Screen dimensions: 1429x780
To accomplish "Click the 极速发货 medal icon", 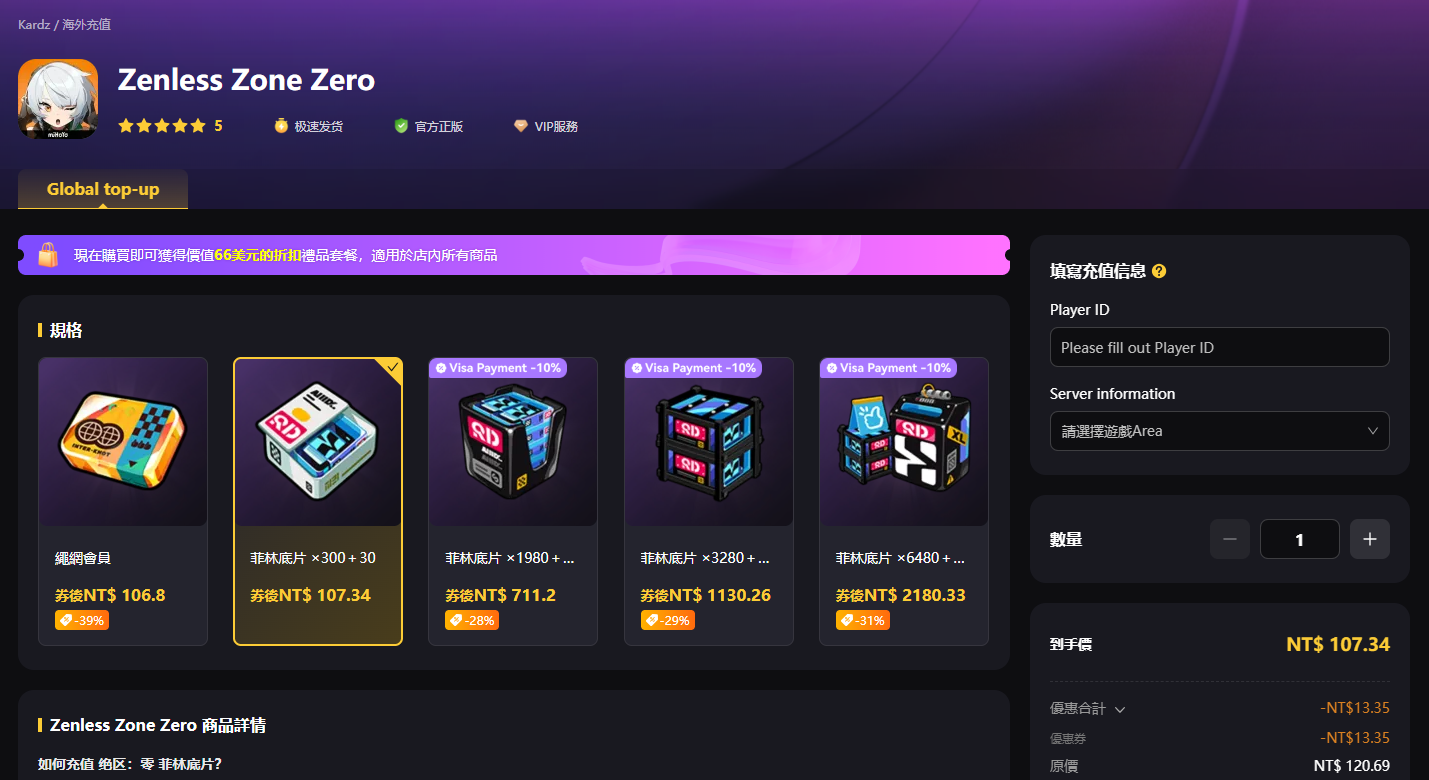I will pos(281,126).
